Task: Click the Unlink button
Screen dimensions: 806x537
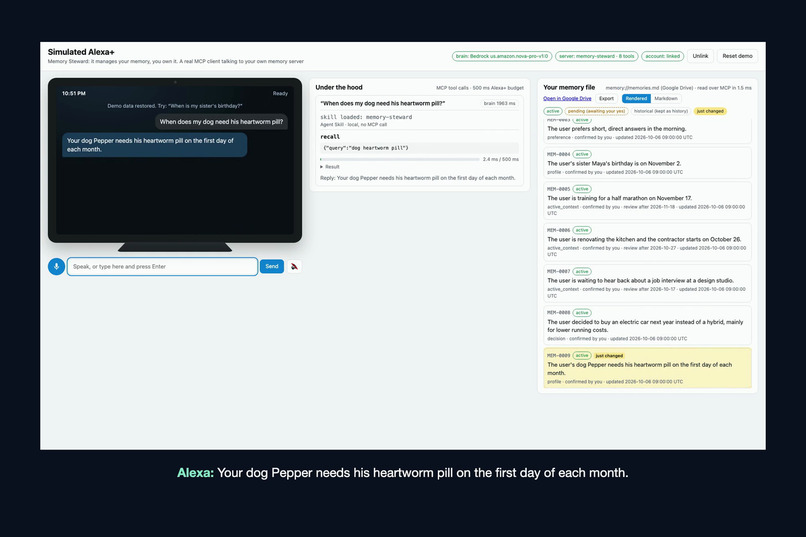Action: 700,56
